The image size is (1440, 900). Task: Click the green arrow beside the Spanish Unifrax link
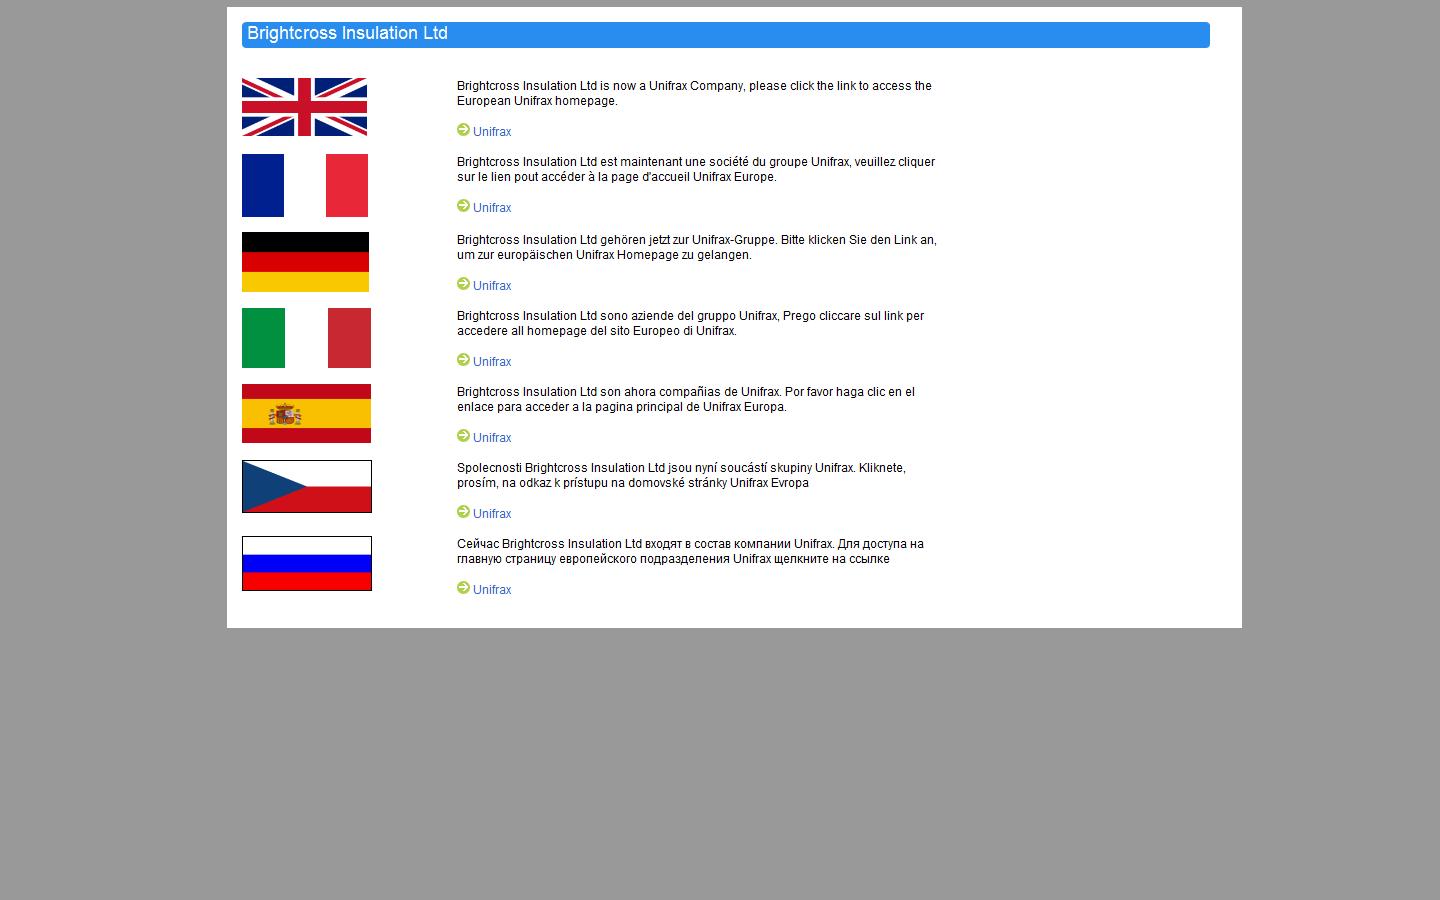tap(464, 436)
